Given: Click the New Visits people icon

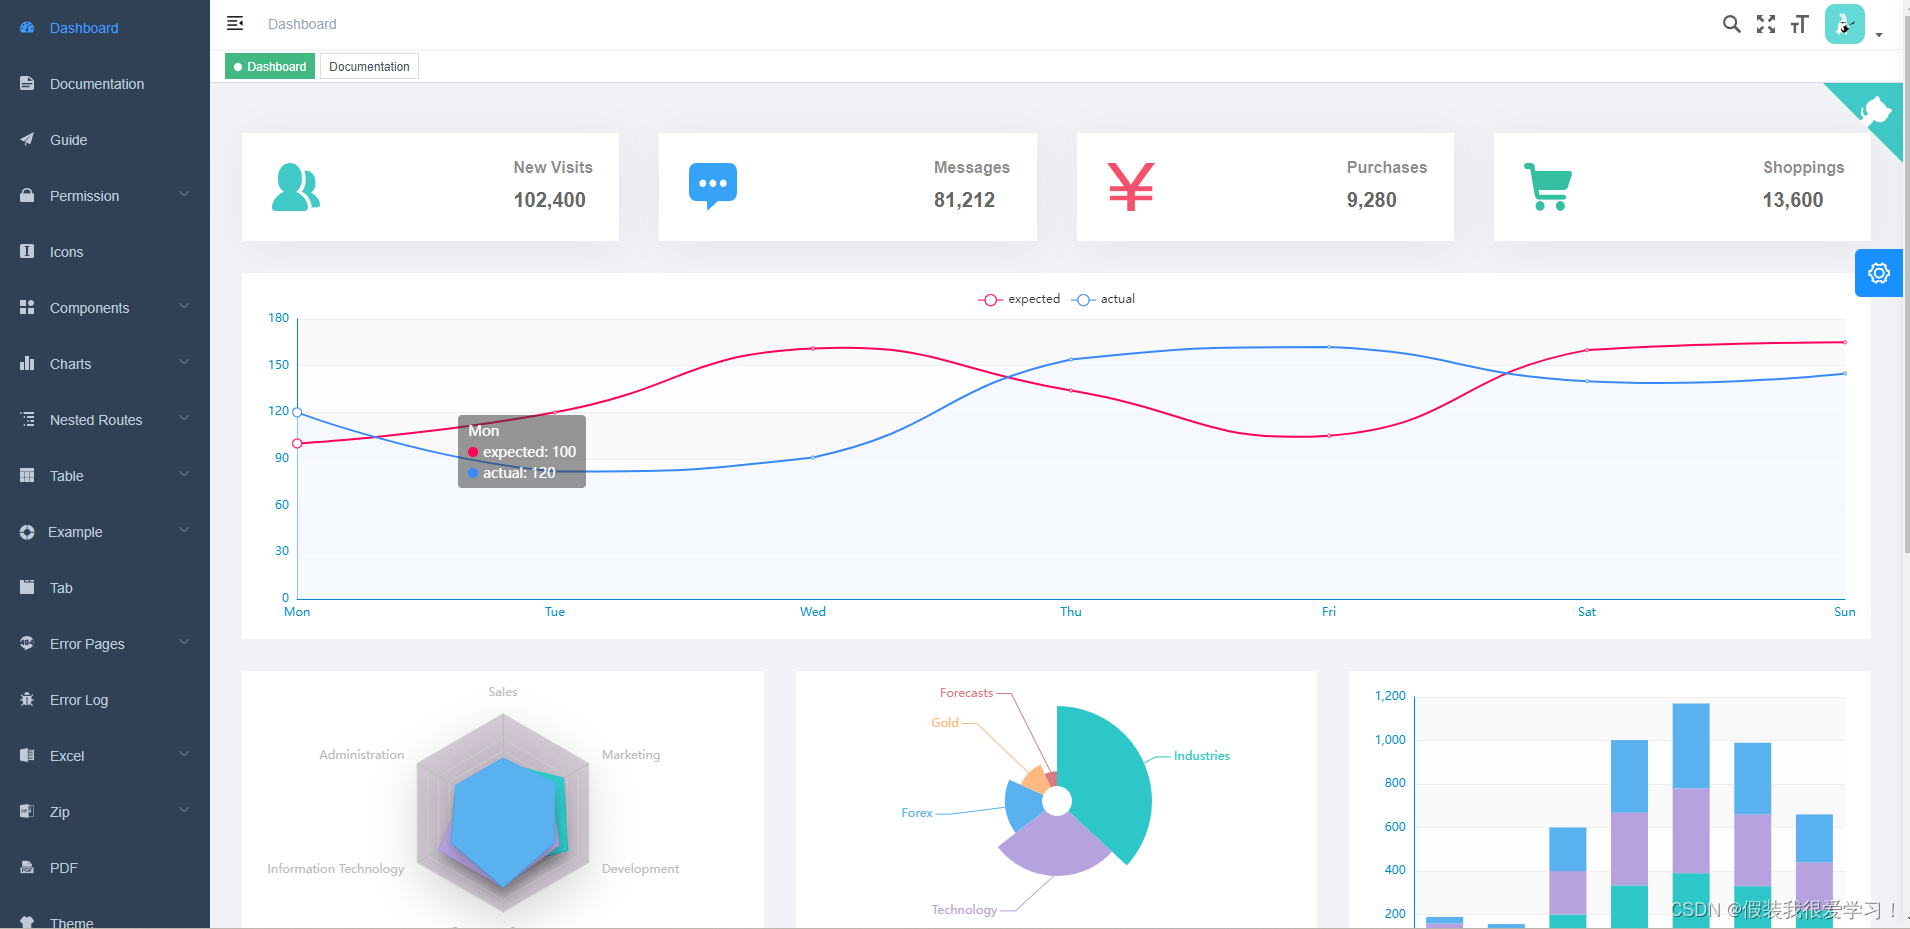Looking at the screenshot, I should 296,187.
